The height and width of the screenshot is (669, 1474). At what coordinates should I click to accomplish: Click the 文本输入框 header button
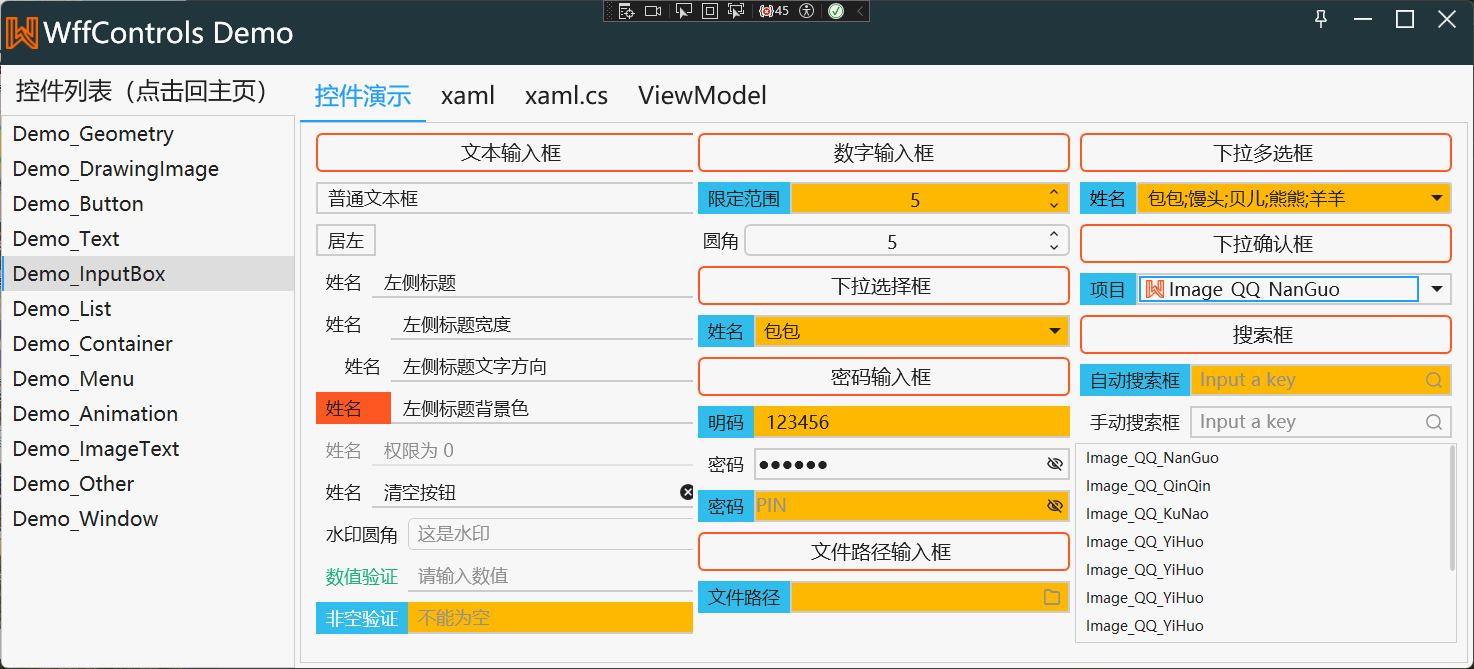pos(505,153)
